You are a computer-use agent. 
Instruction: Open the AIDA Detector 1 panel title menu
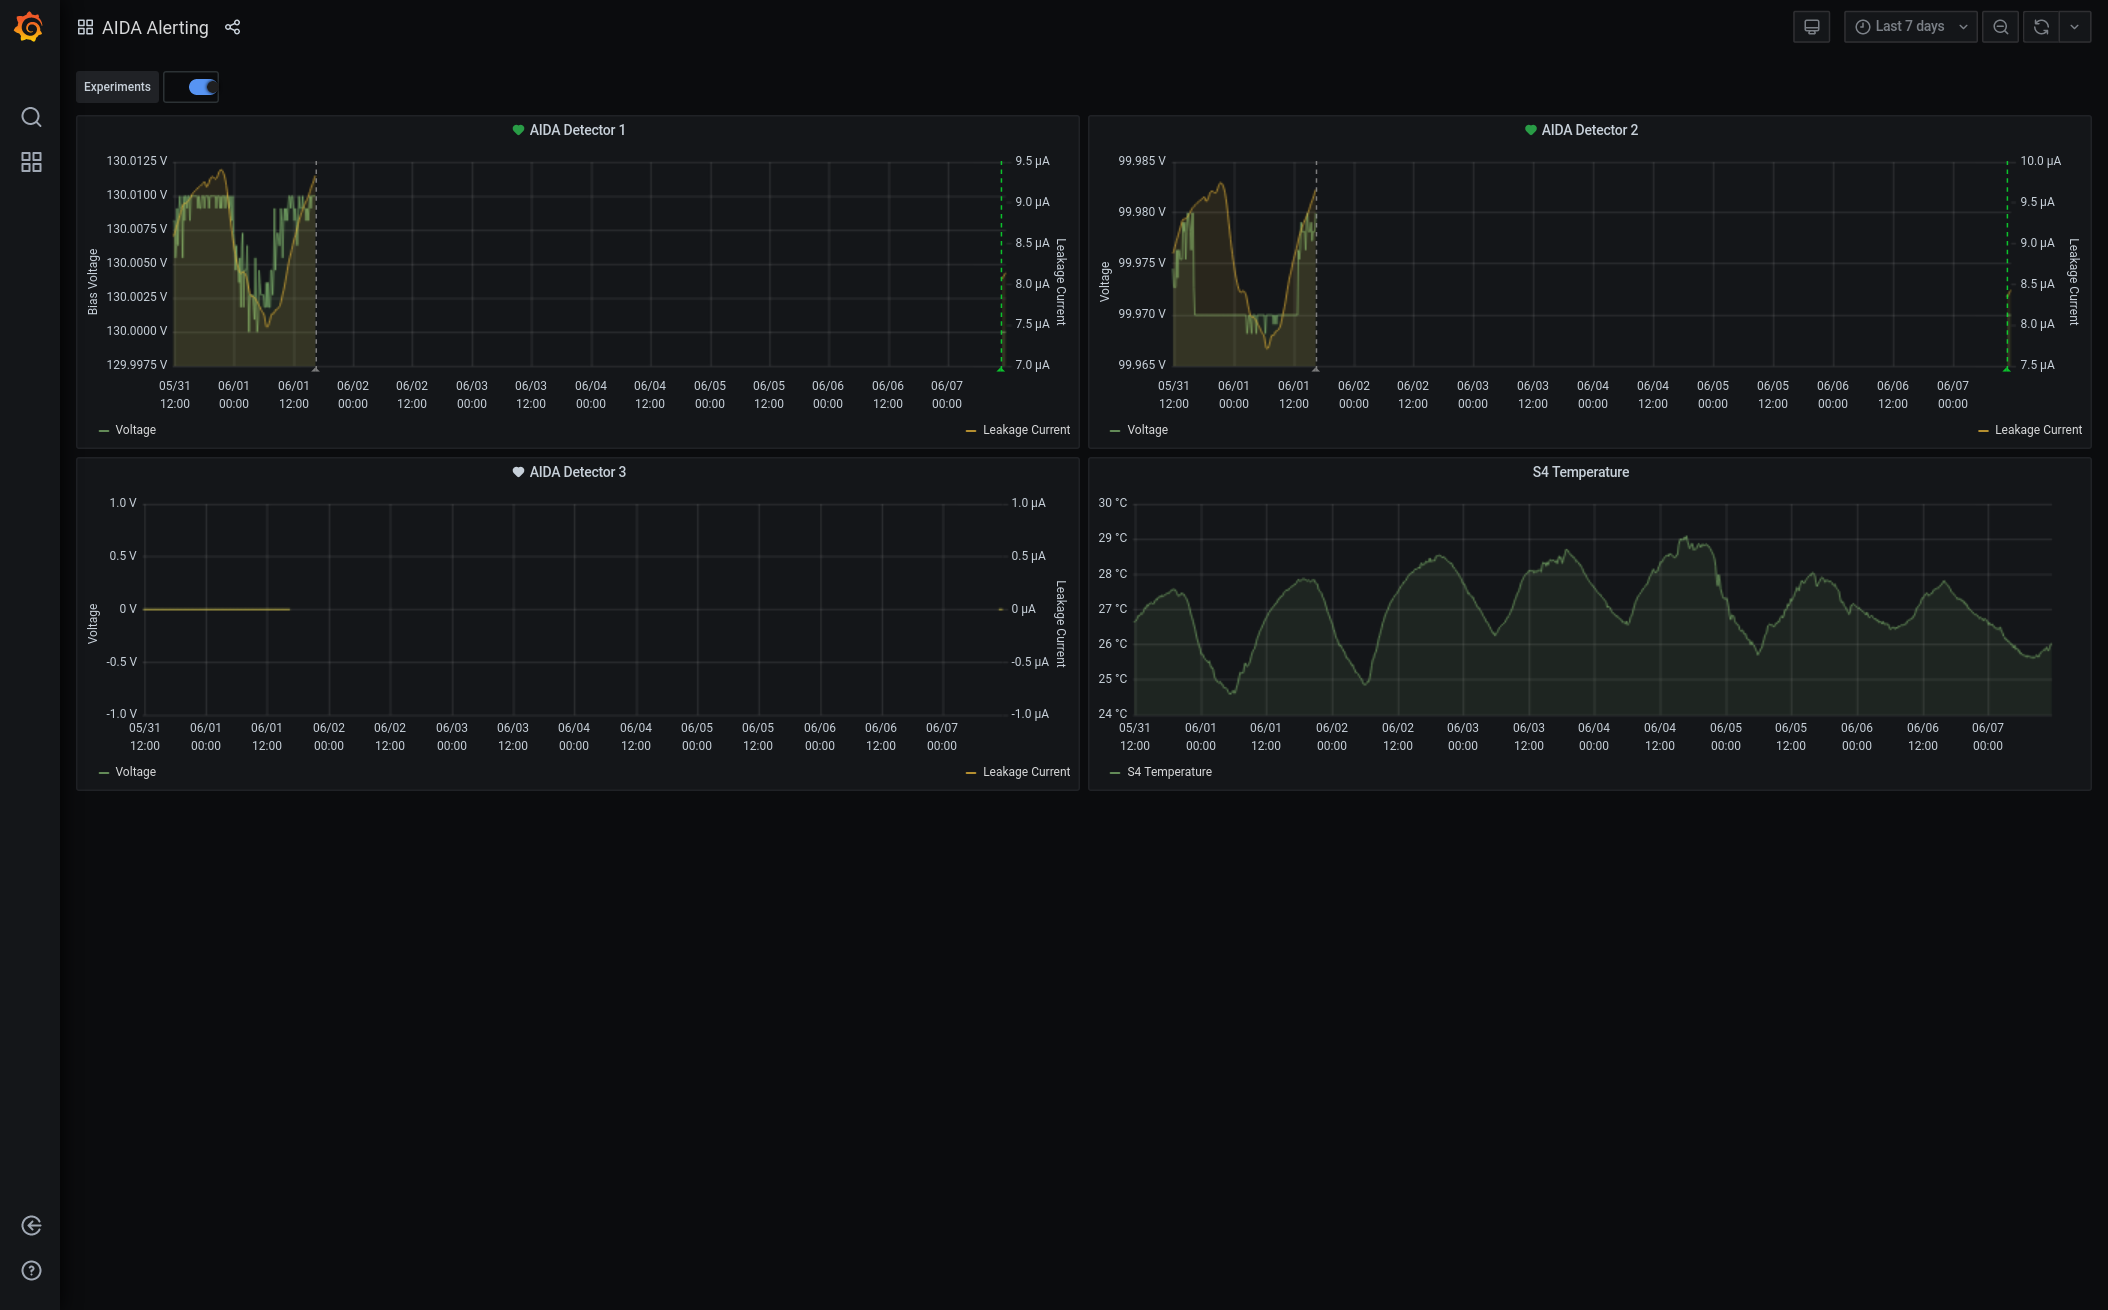576,130
